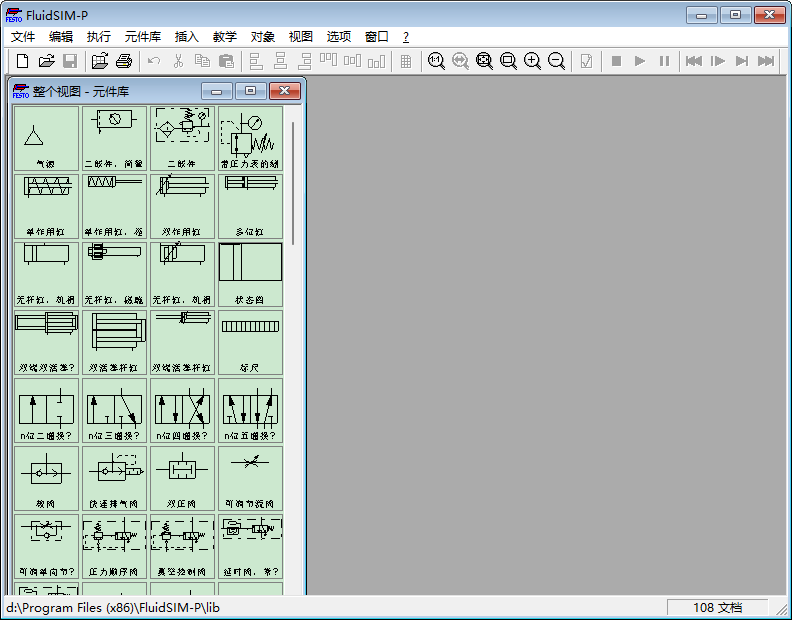This screenshot has width=792, height=620.
Task: Select the 可调节流阀 throttle valve
Action: click(x=251, y=478)
